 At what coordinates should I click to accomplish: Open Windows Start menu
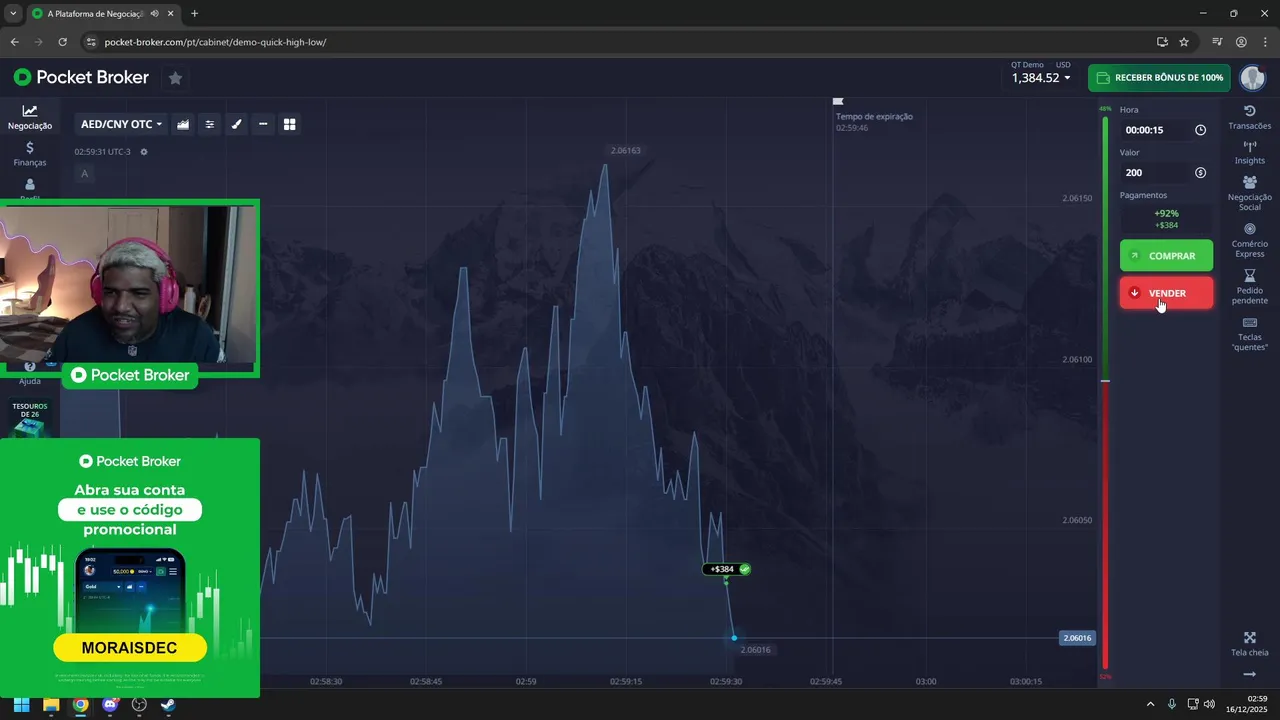tap(21, 704)
